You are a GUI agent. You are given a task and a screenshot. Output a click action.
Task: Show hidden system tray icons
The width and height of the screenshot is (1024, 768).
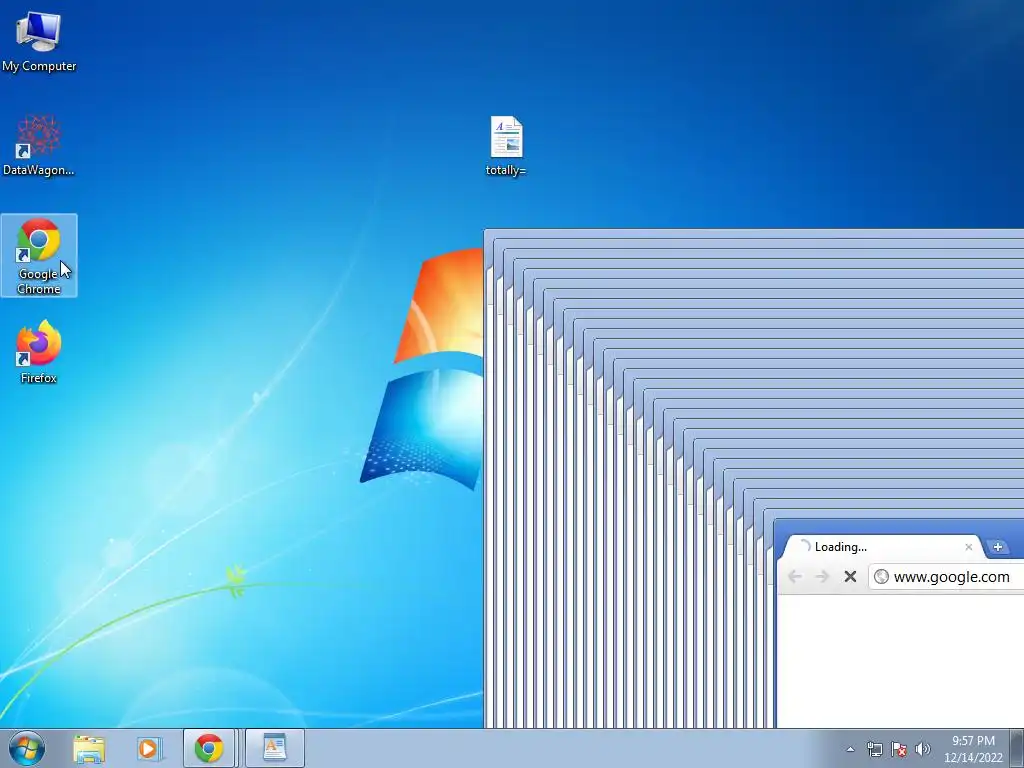click(850, 749)
